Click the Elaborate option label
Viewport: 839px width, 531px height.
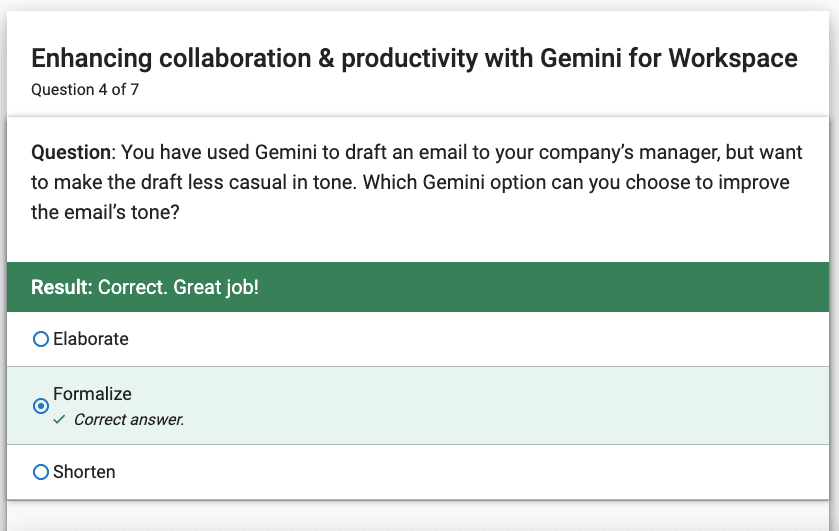pos(91,339)
